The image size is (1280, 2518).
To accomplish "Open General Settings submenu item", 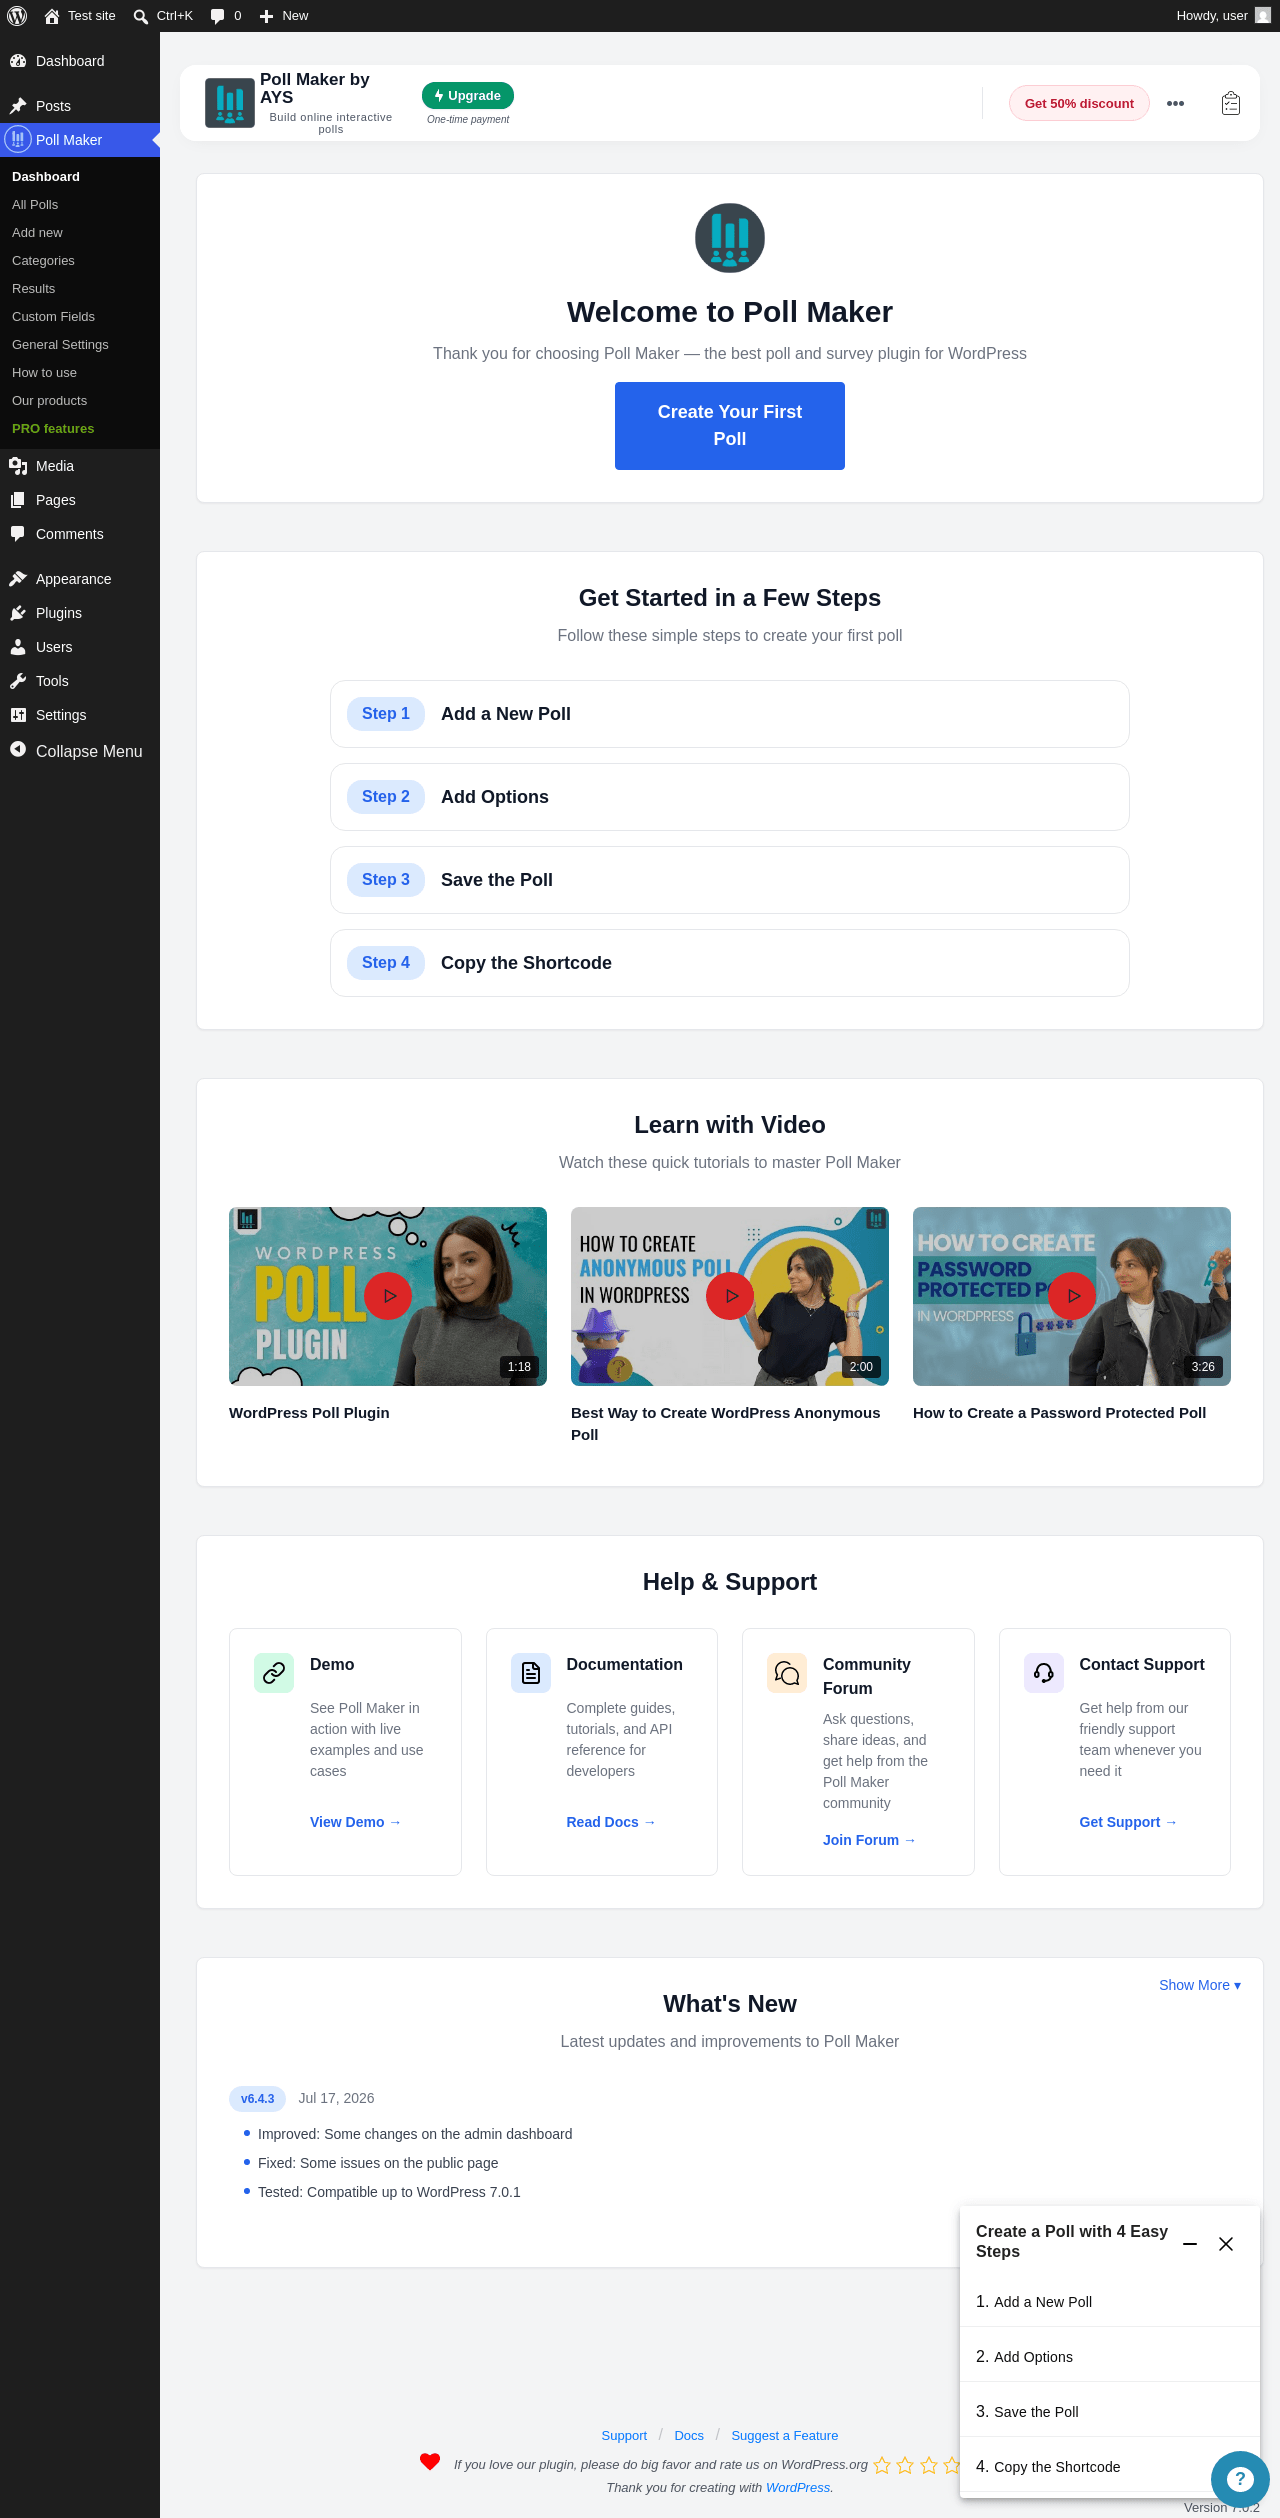I will tap(80, 345).
